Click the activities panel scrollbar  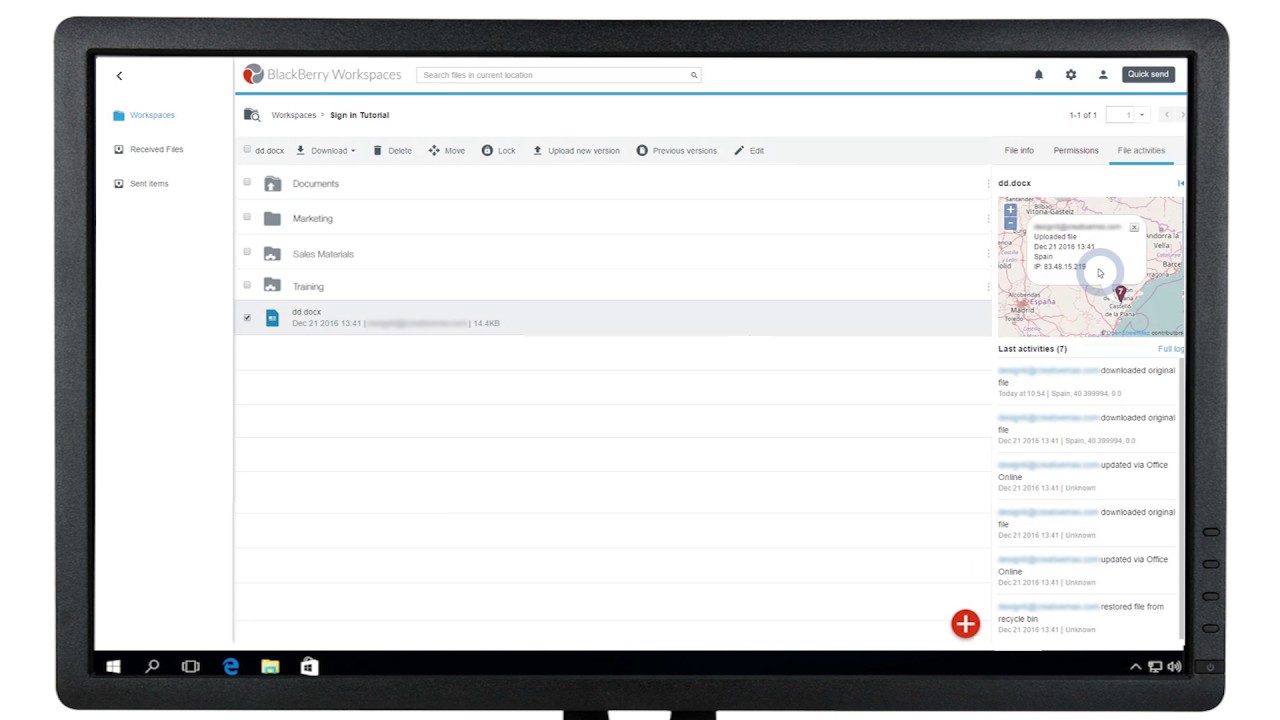pos(1181,497)
